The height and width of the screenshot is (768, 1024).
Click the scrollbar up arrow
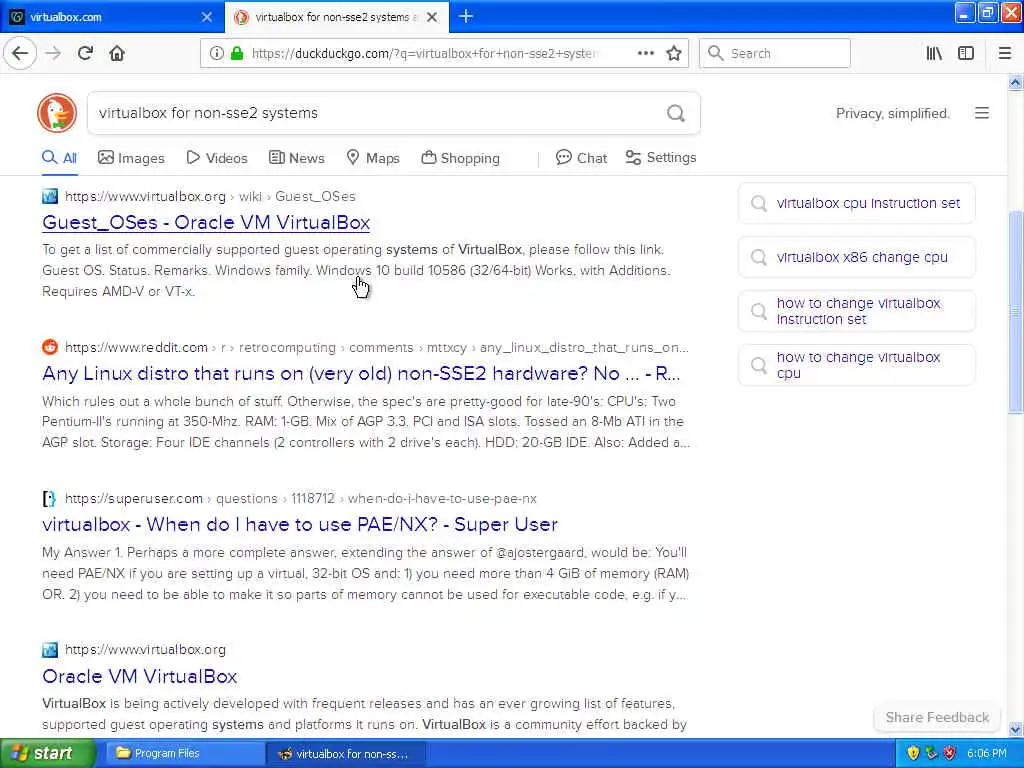tap(1015, 82)
